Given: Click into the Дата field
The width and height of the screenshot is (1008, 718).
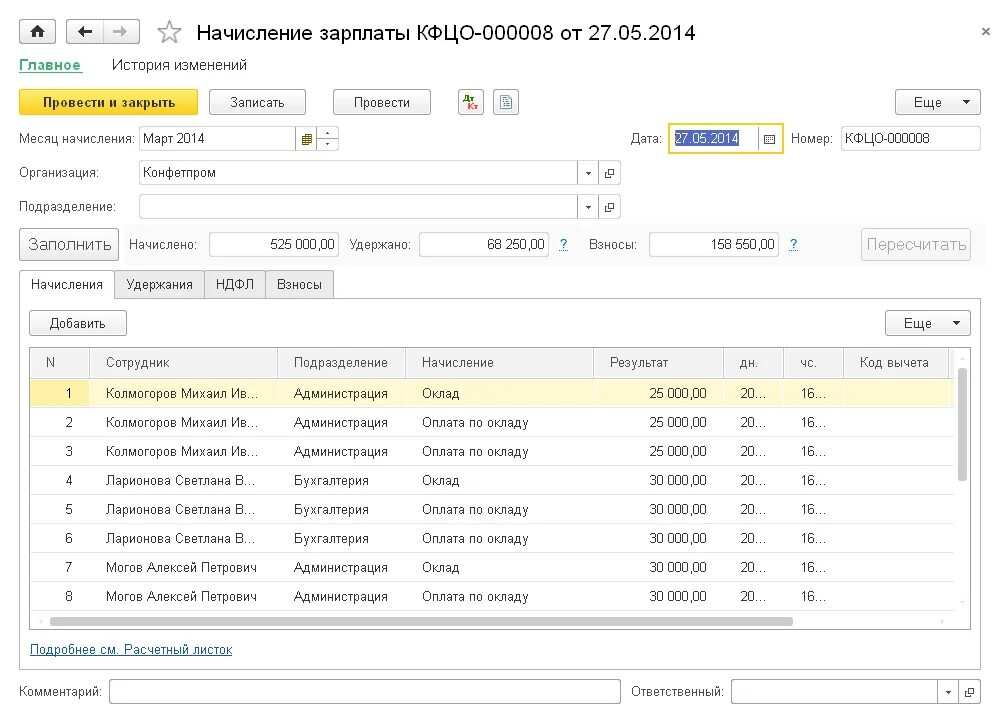Looking at the screenshot, I should pos(714,139).
